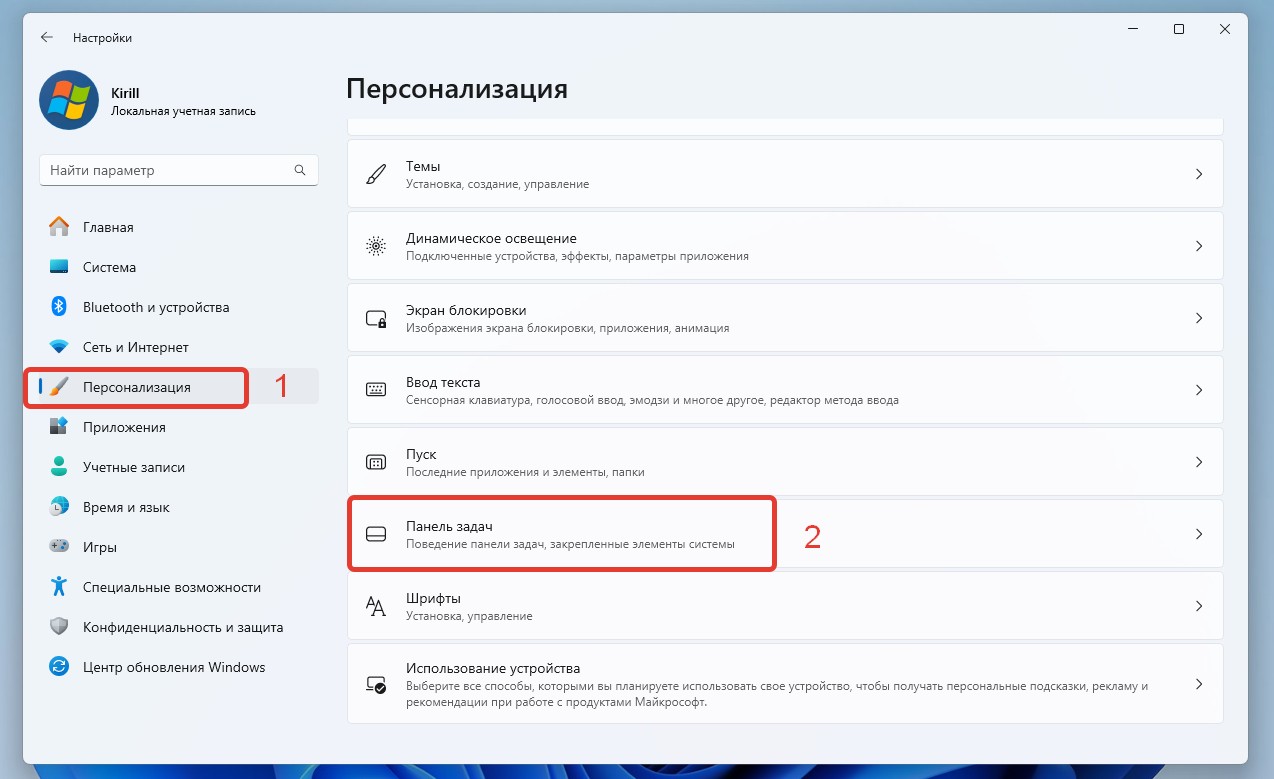The height and width of the screenshot is (779, 1274).
Task: Click 'Использование устройства' title text
Action: [x=493, y=668]
